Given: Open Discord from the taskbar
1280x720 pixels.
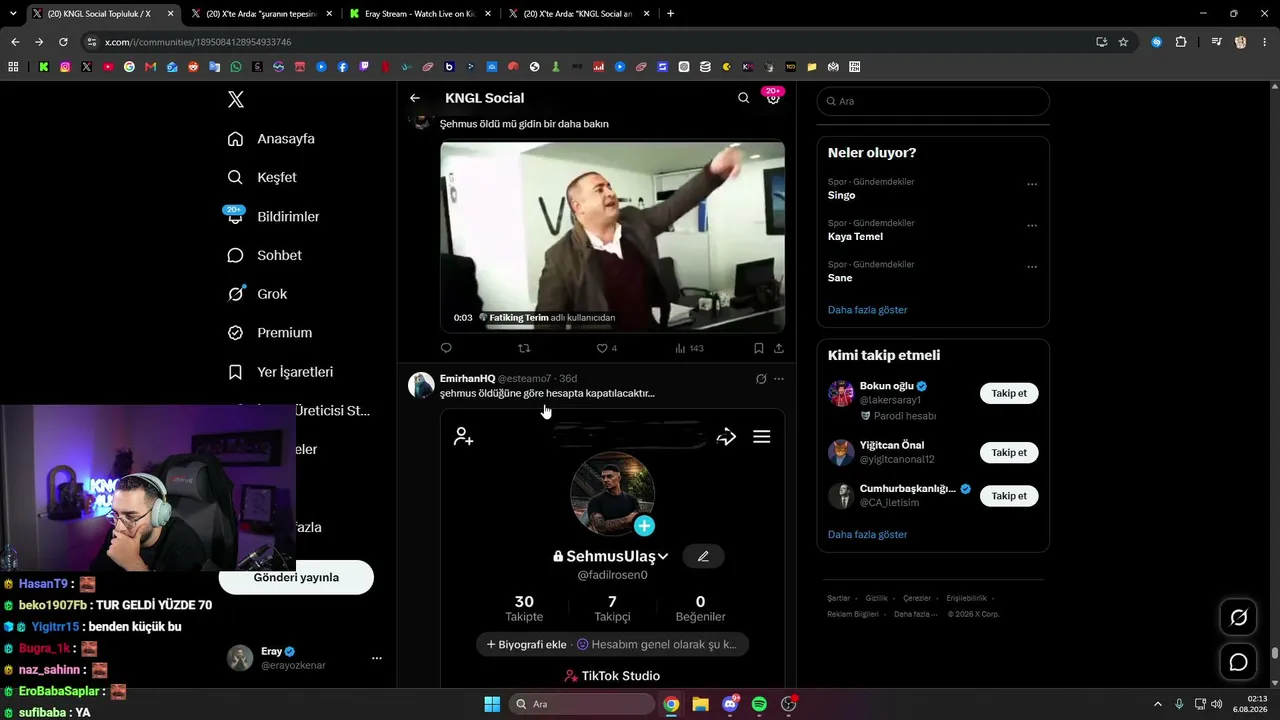Looking at the screenshot, I should pos(730,704).
